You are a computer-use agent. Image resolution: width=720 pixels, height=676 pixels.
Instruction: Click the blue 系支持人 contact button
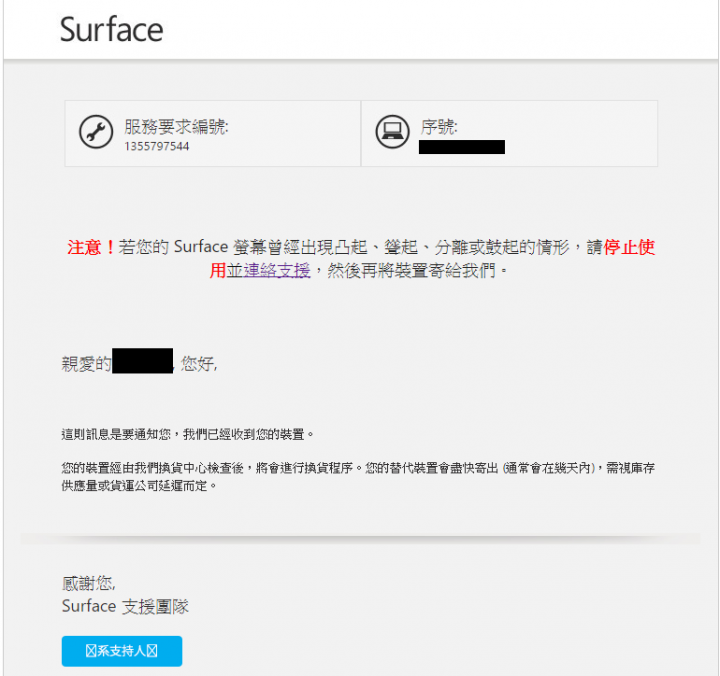tap(122, 651)
